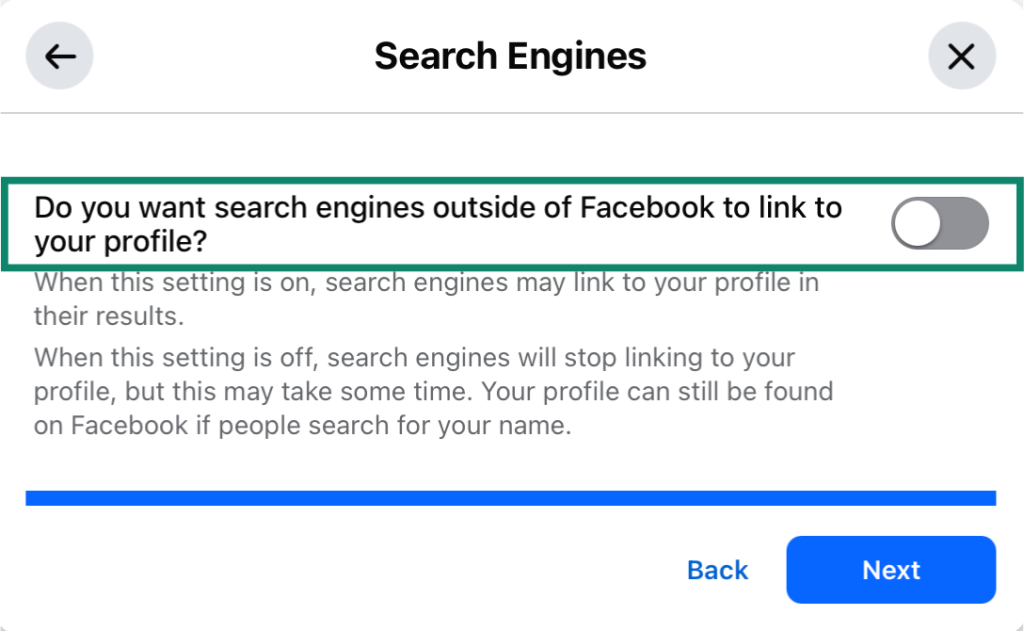
Task: Enable search engines linking to your profile
Action: (938, 222)
